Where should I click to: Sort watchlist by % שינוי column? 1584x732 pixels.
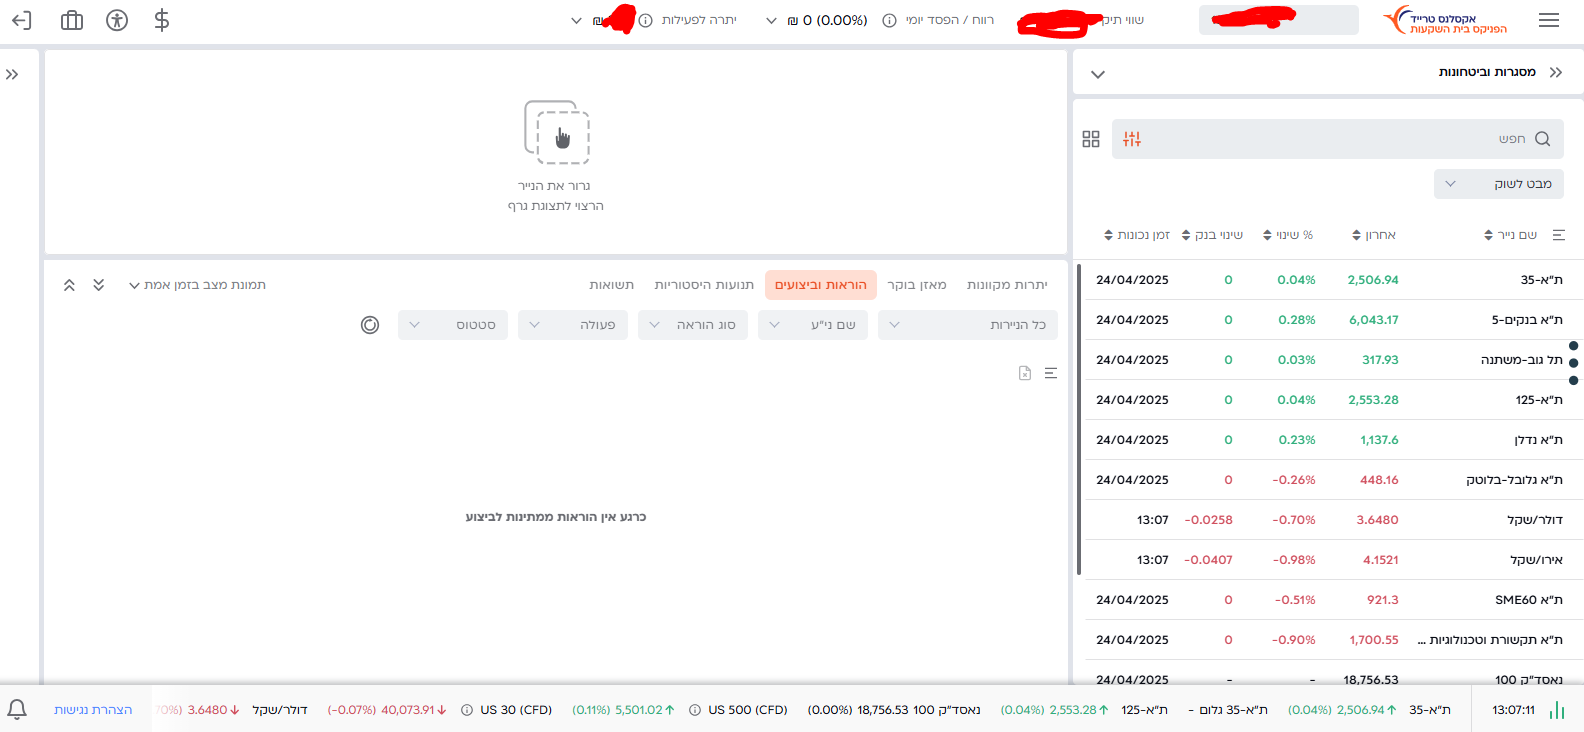pos(1288,235)
